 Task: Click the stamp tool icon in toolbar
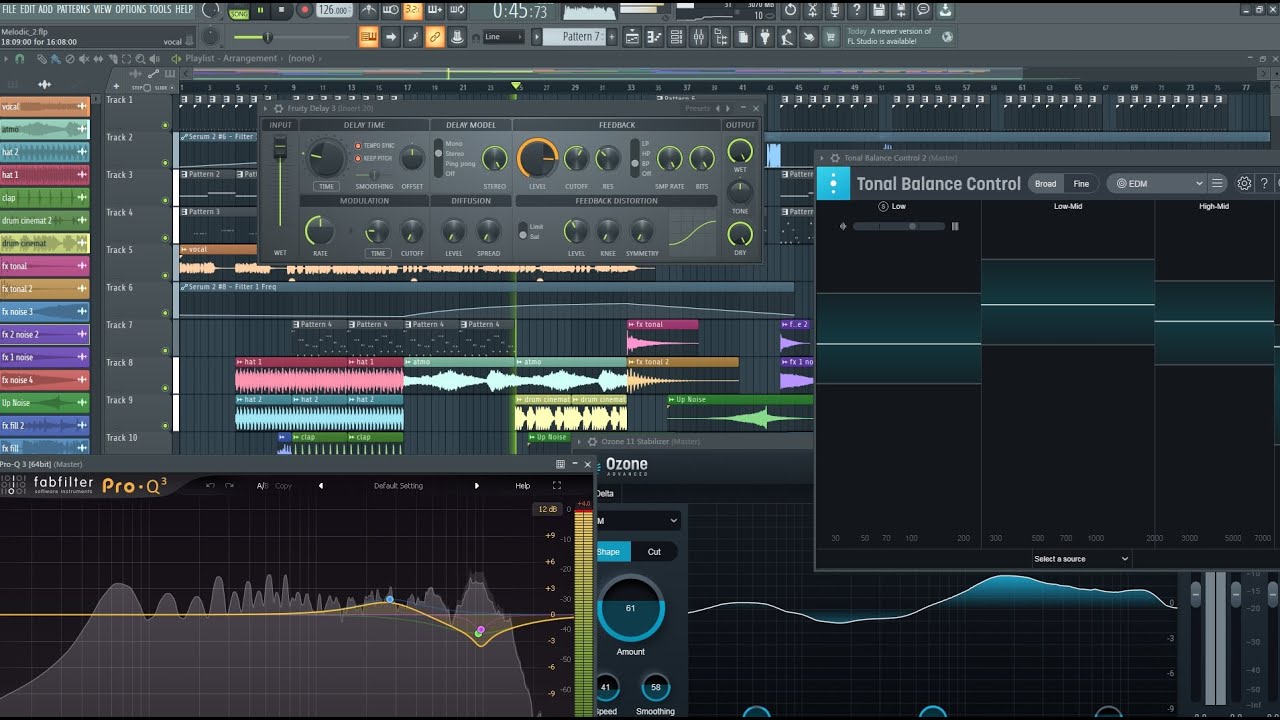[456, 37]
